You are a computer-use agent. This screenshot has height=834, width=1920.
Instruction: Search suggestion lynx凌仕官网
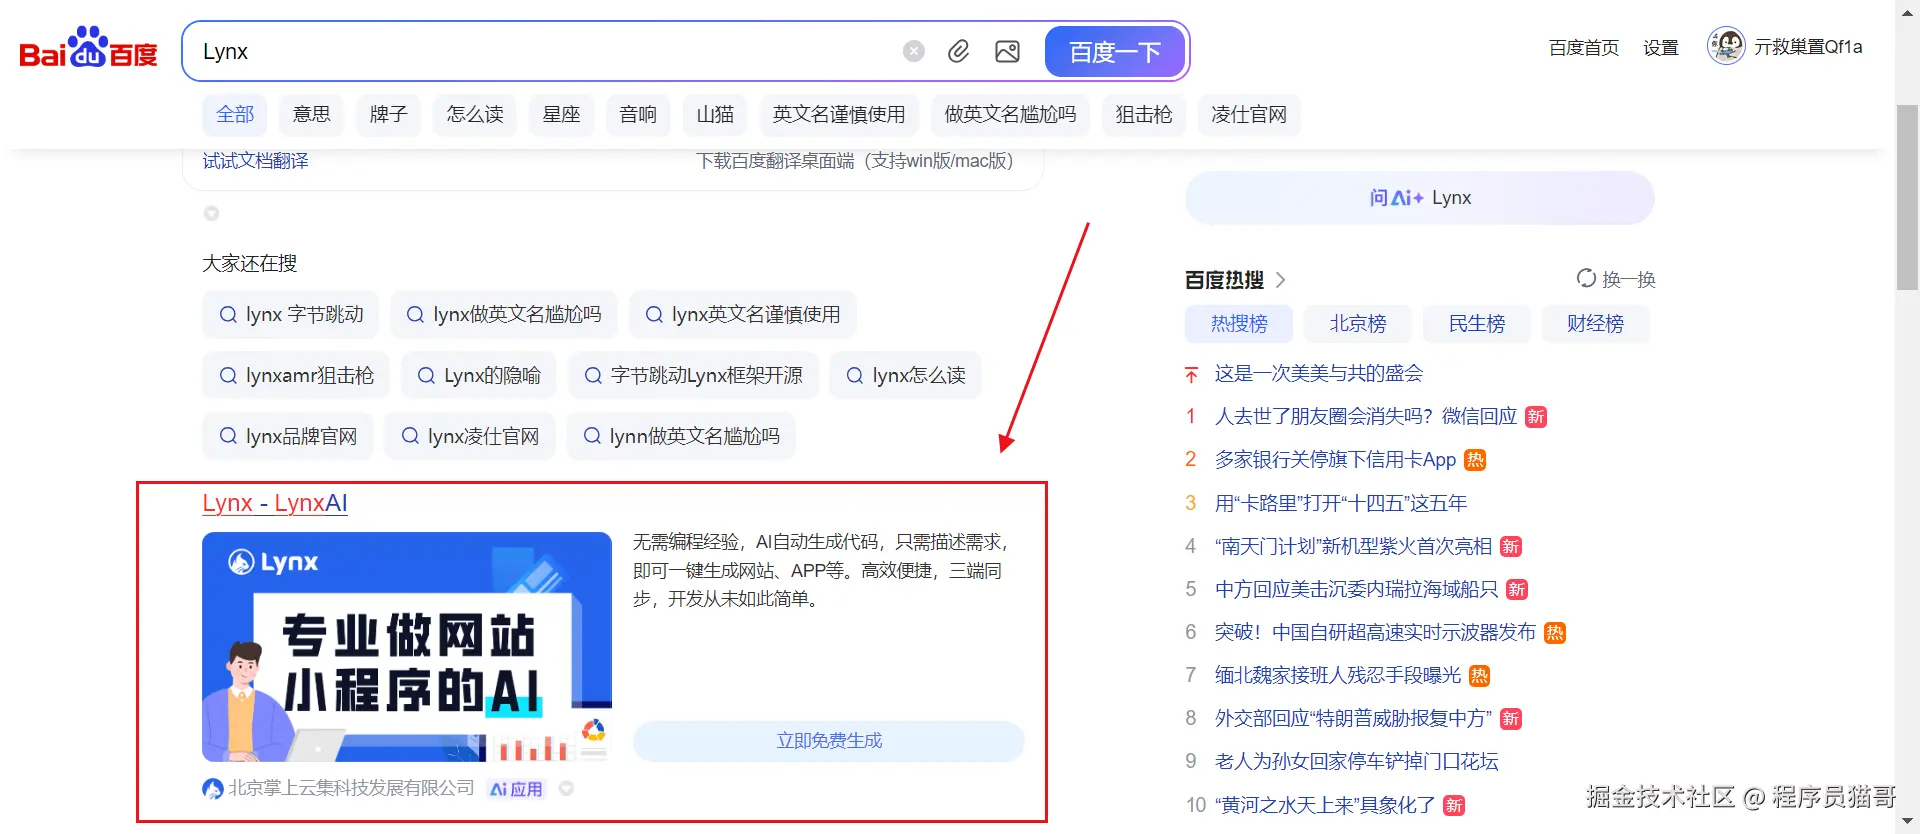(470, 437)
